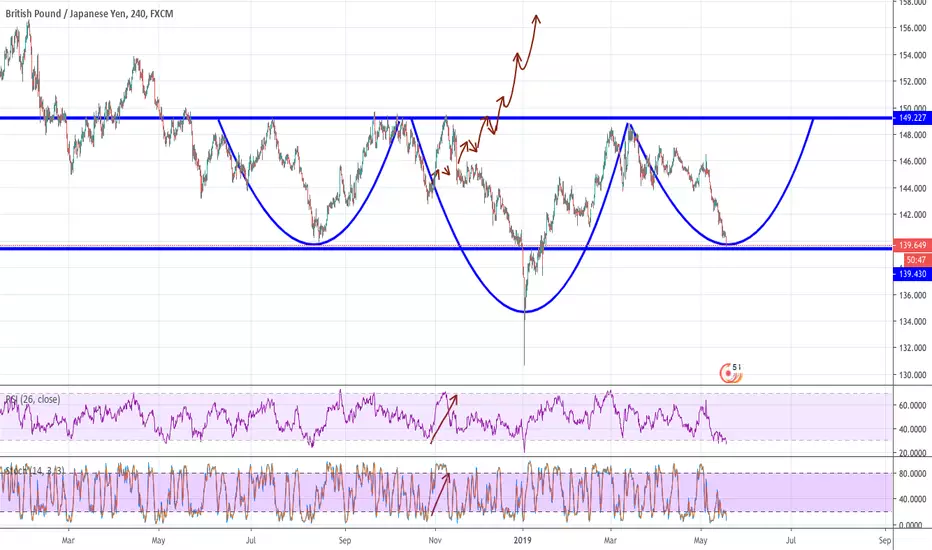
Task: Click the 148.000 price axis value
Action: point(912,135)
